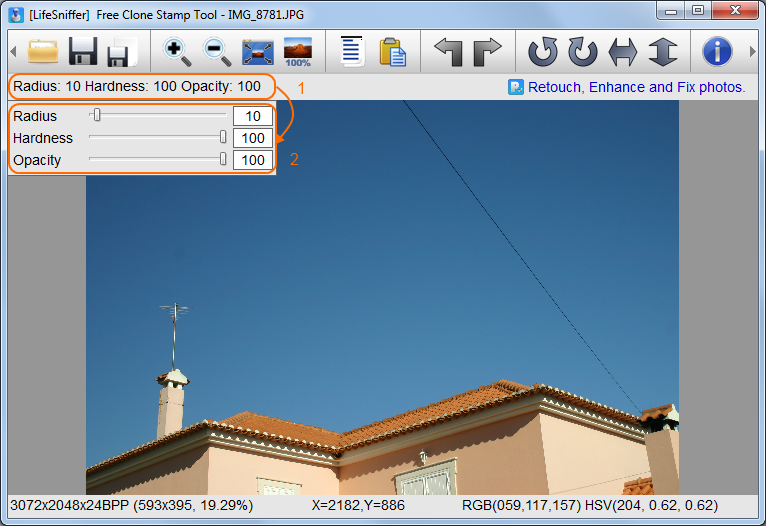Save the image with the floppy disk icon
The width and height of the screenshot is (766, 526).
[83, 51]
